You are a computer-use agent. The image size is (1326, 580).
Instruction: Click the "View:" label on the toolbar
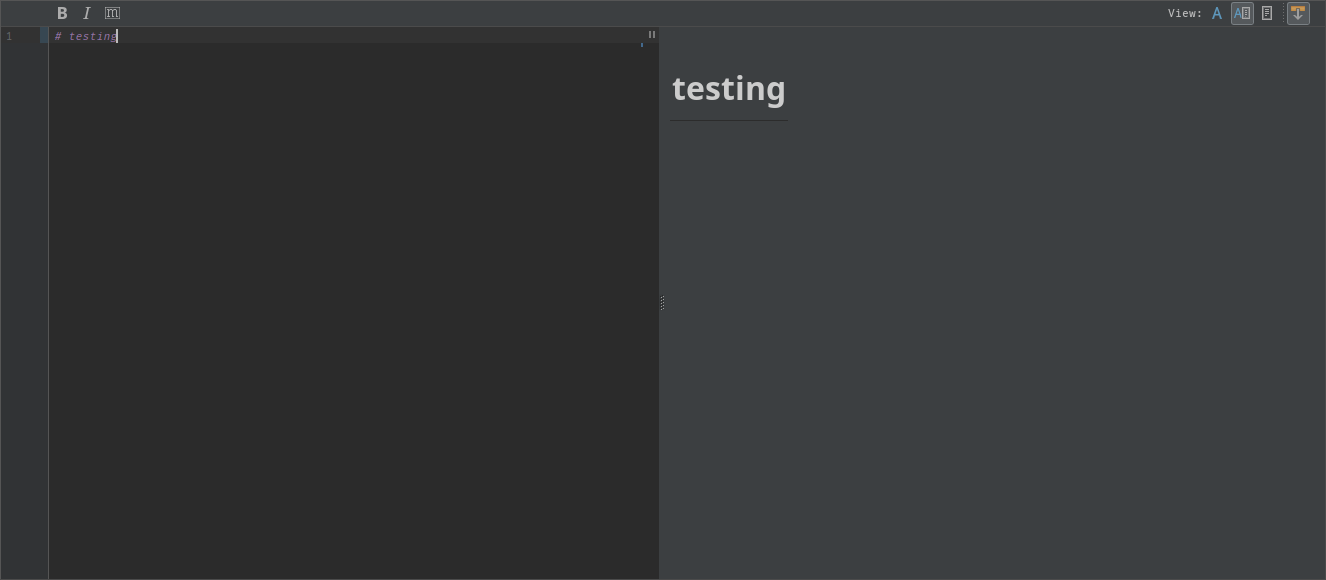1184,13
